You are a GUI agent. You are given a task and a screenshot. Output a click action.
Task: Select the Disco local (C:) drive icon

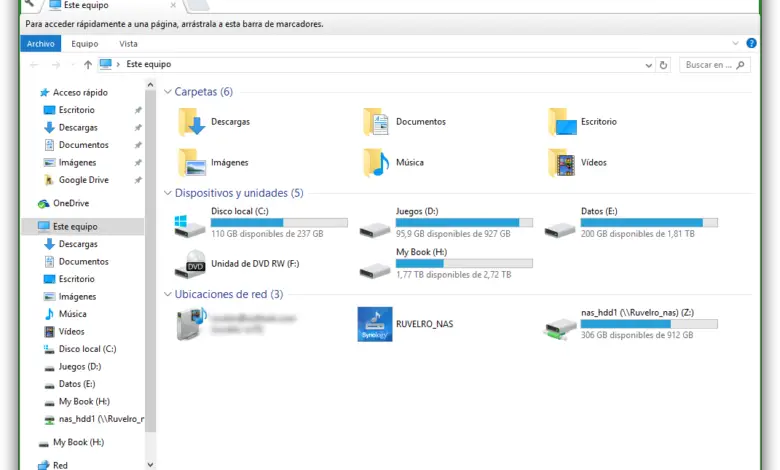(190, 226)
